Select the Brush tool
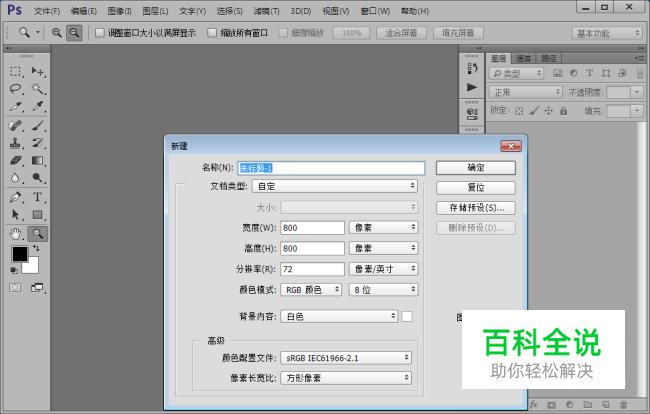 click(x=38, y=125)
